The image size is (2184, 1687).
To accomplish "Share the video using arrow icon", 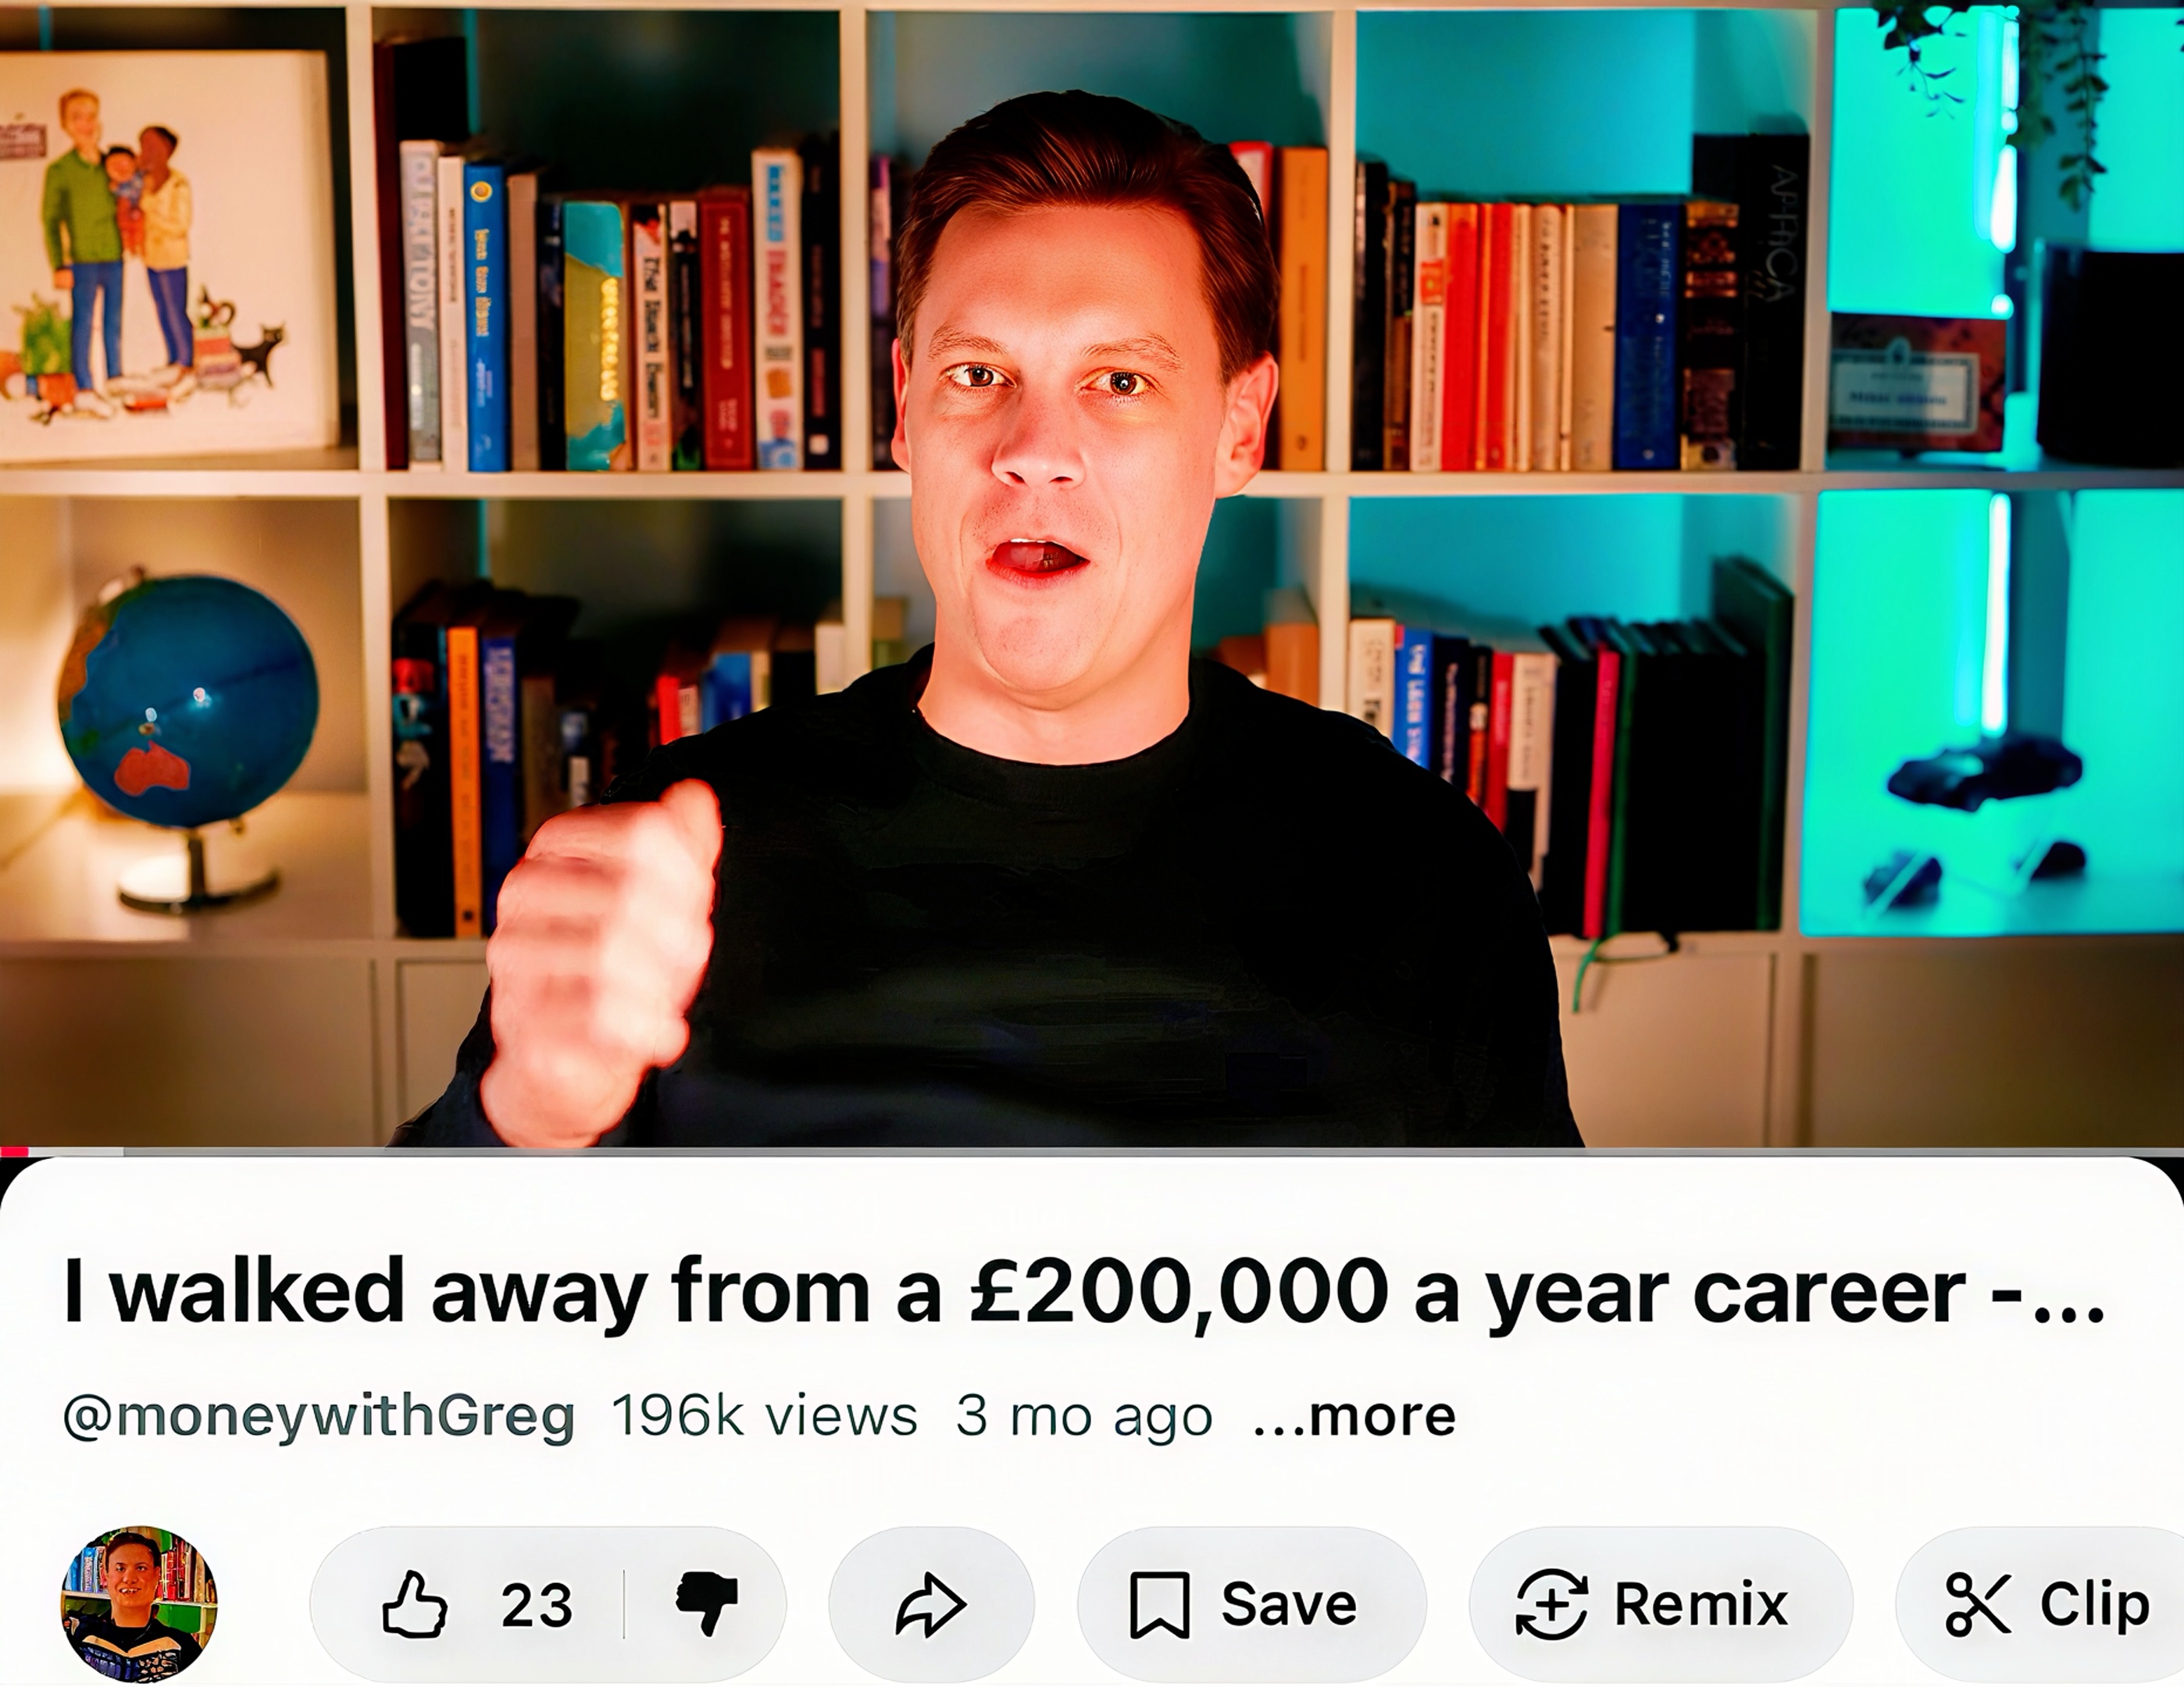I will pyautogui.click(x=930, y=1605).
